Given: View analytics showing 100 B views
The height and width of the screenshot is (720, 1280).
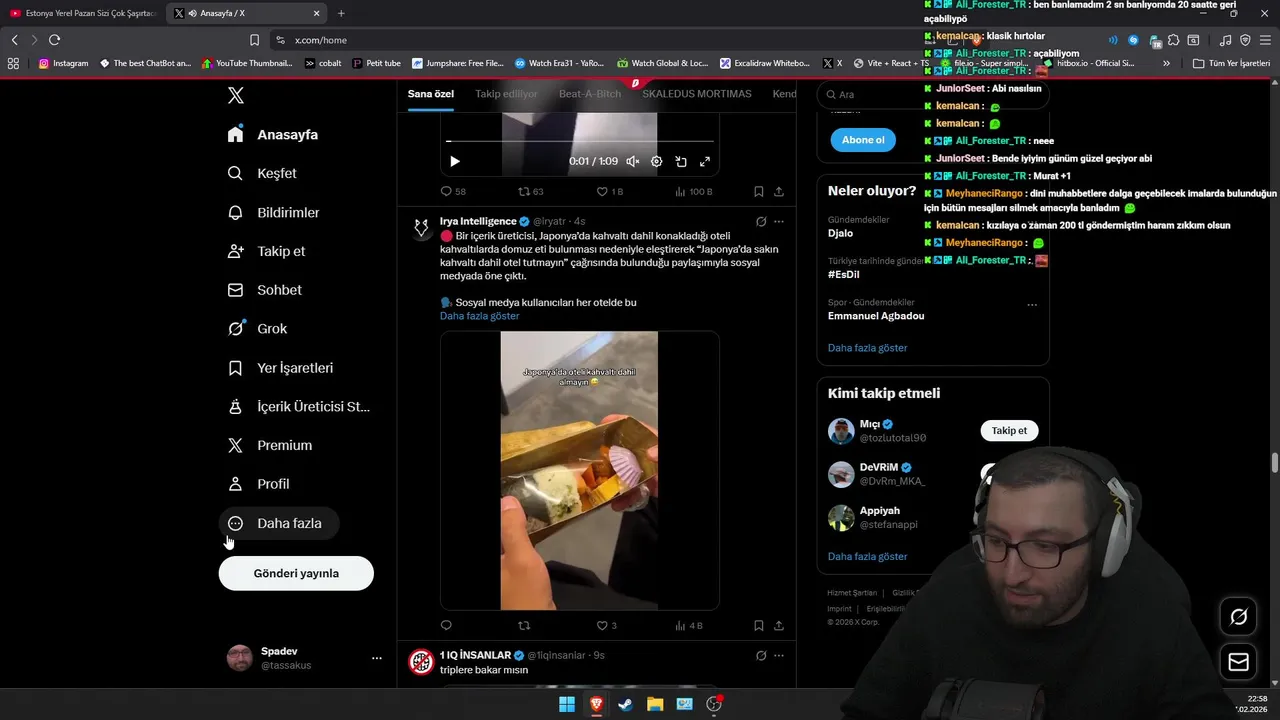Looking at the screenshot, I should 693,191.
